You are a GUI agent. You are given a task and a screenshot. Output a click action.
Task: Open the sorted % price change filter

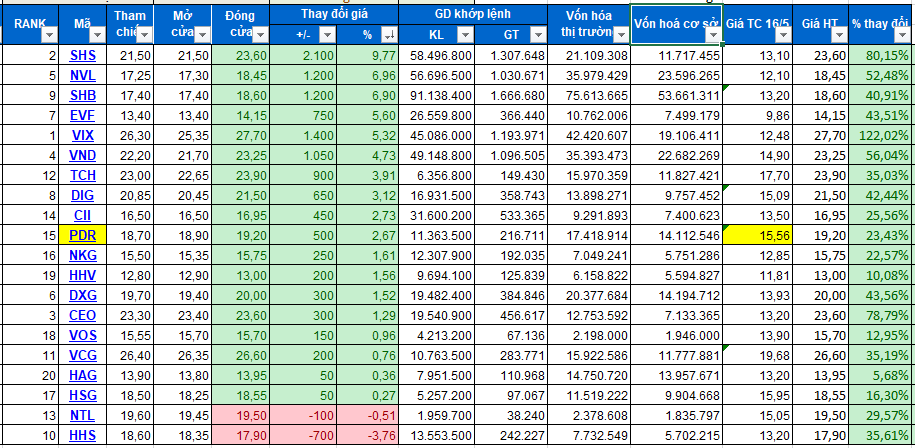(388, 36)
